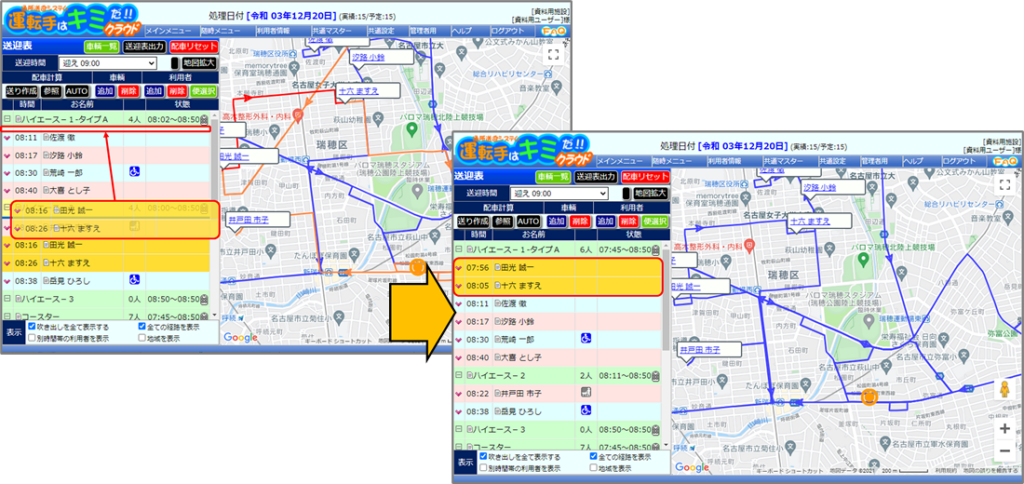The height and width of the screenshot is (484, 1024).
Task: Click bus icon on ハイエース-1 row, back window
Action: (x=204, y=120)
